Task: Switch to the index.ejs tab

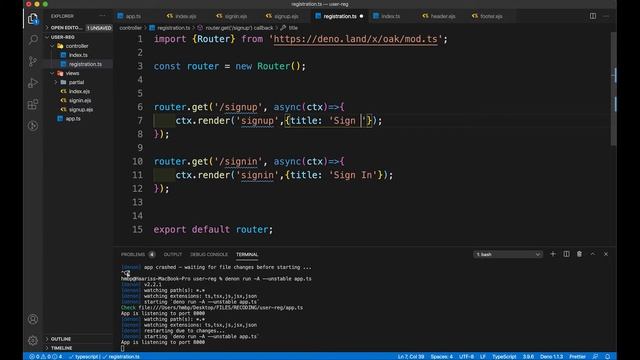Action: tap(186, 16)
